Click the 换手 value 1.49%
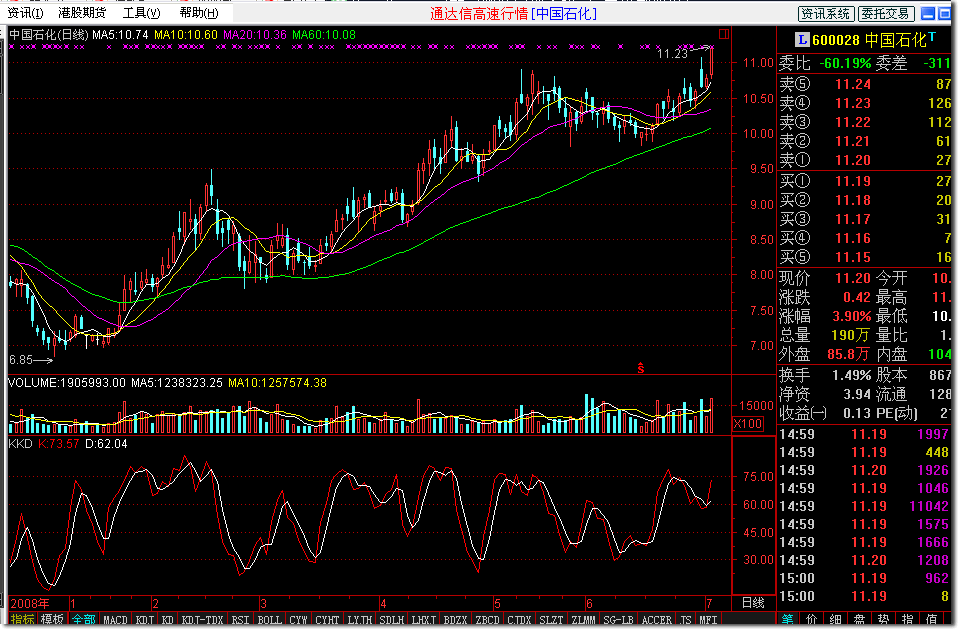This screenshot has height=631, width=961. tap(852, 375)
